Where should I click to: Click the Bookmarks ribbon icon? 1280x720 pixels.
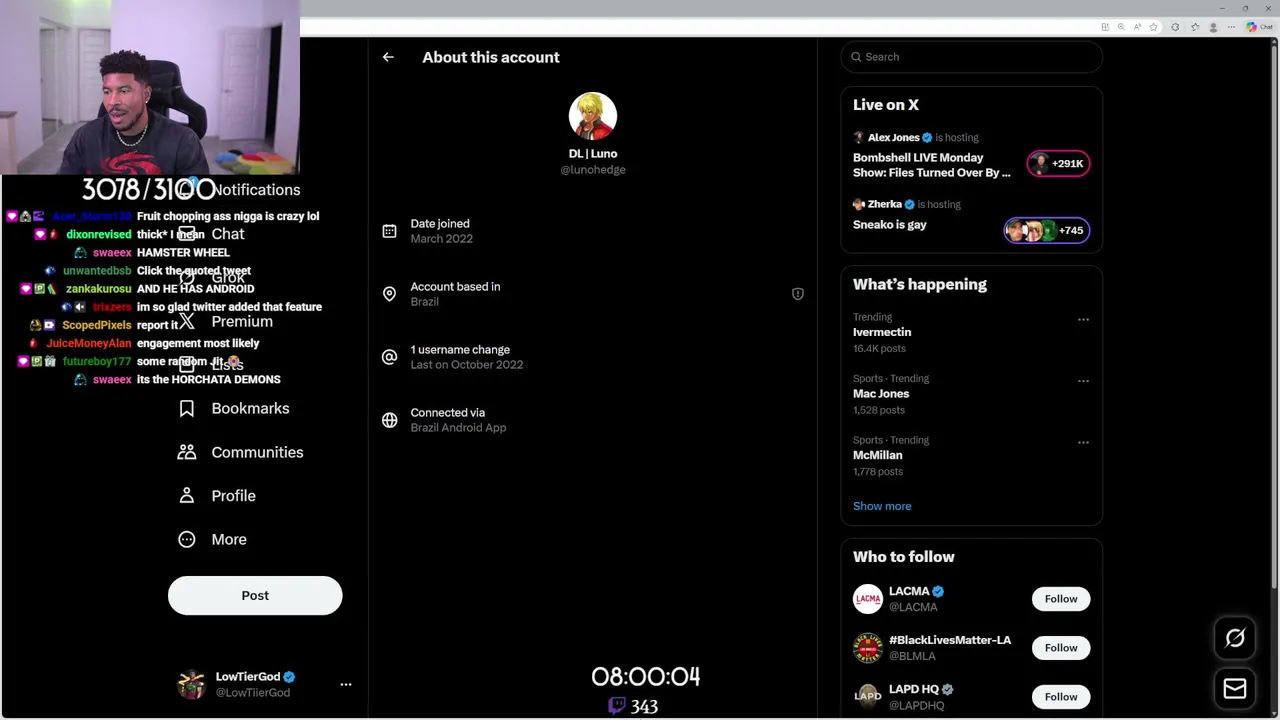[x=187, y=408]
